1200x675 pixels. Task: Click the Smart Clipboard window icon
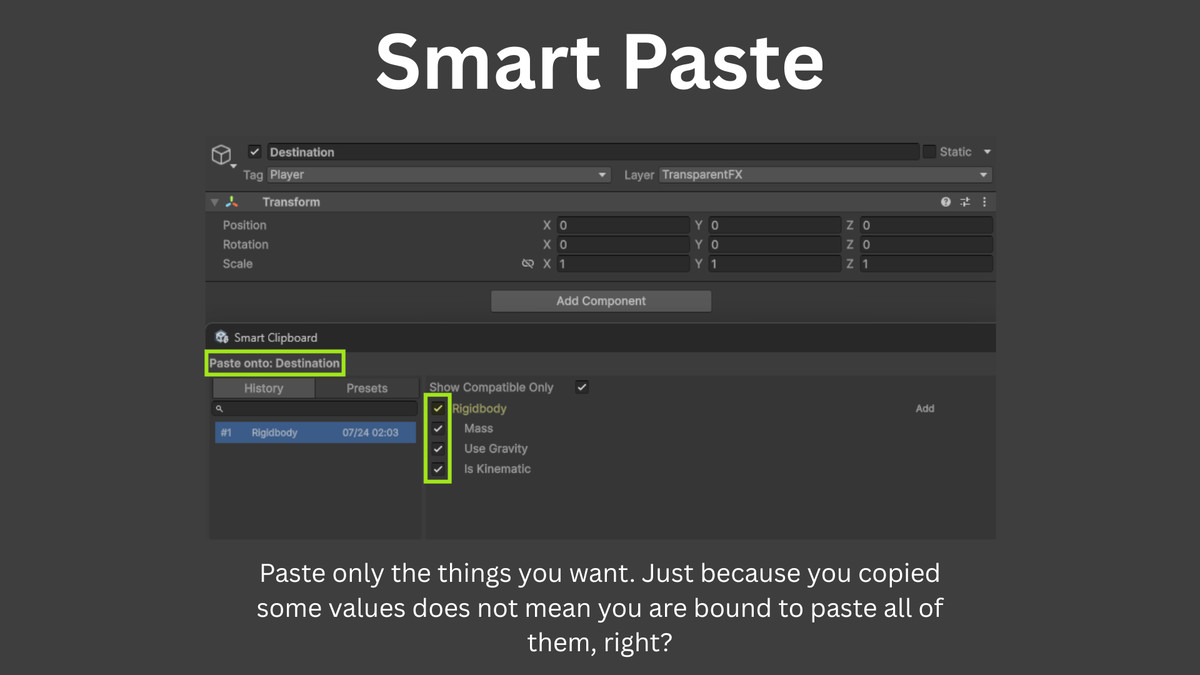[222, 338]
